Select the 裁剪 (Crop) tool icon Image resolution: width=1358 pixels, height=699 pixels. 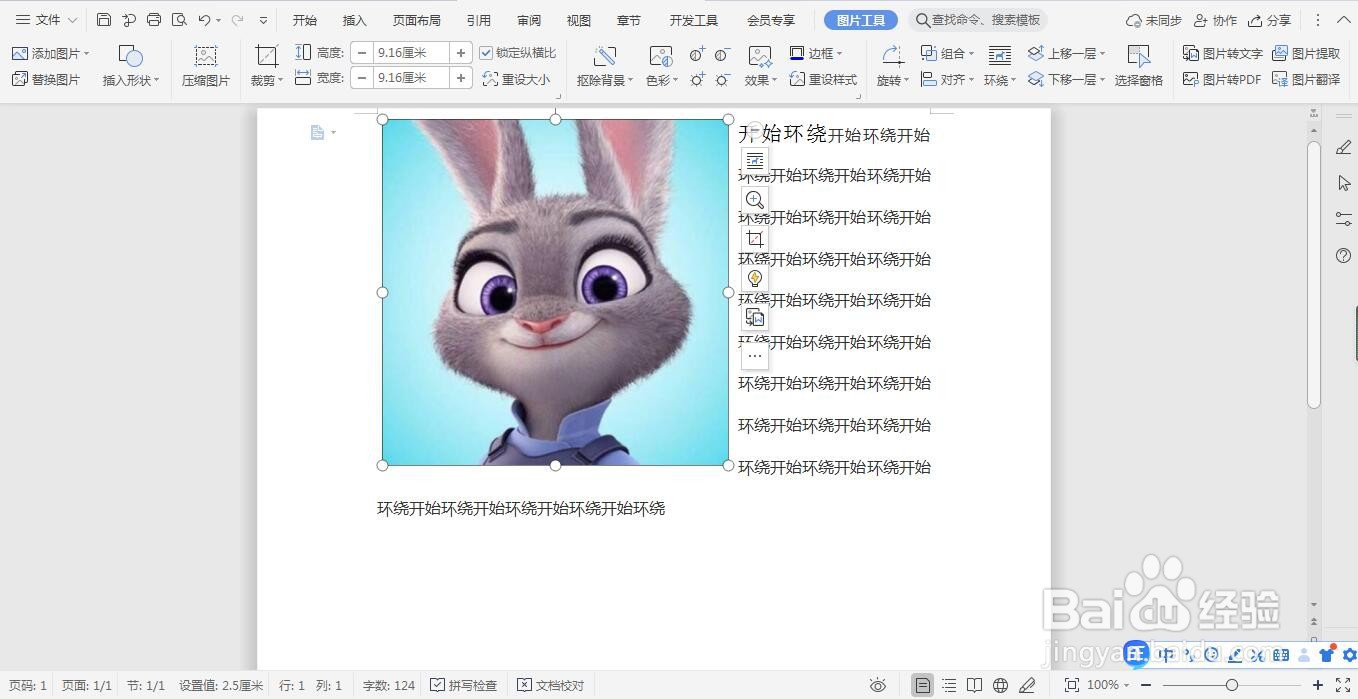coord(266,56)
